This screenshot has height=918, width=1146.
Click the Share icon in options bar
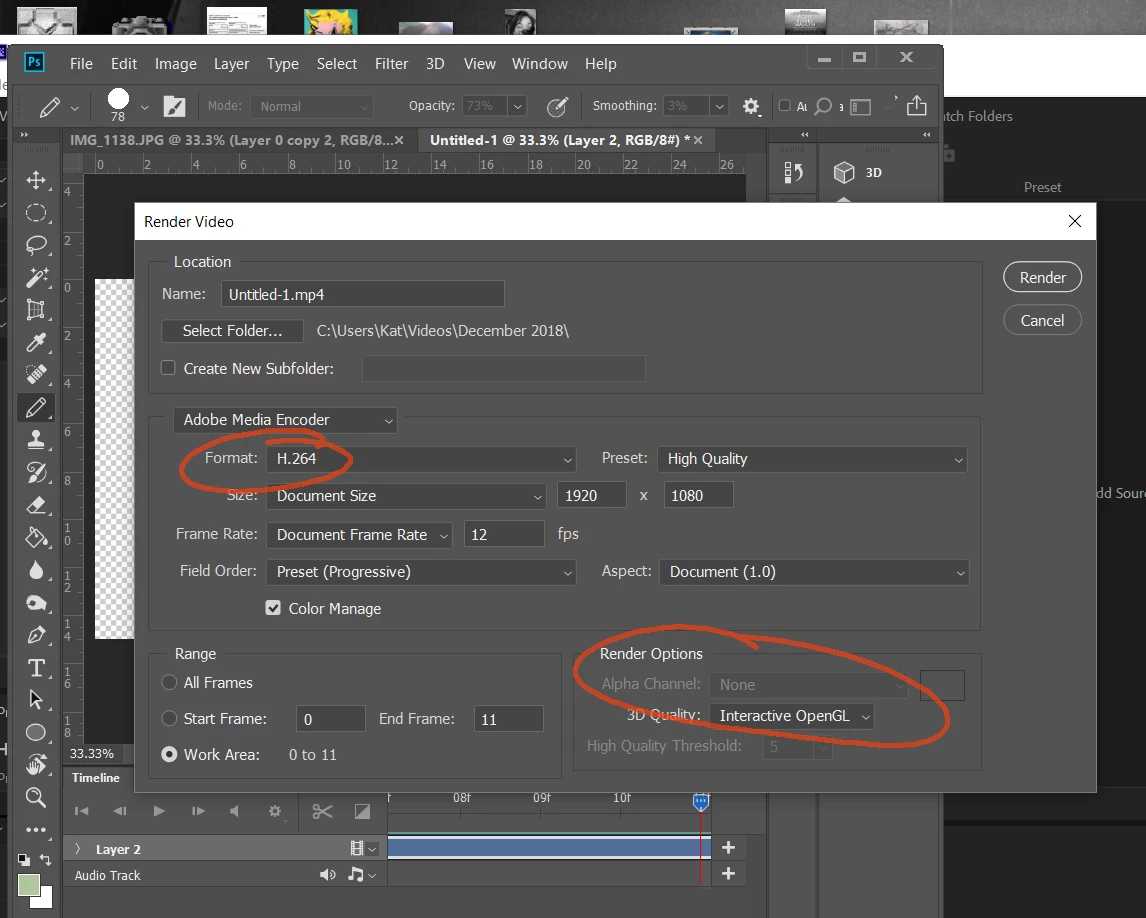[917, 106]
